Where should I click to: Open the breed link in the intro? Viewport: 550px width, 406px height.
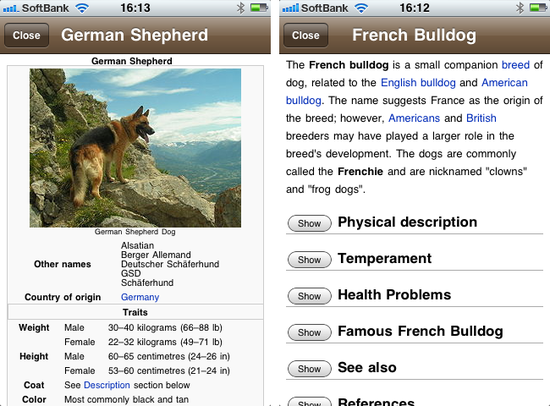(515, 65)
